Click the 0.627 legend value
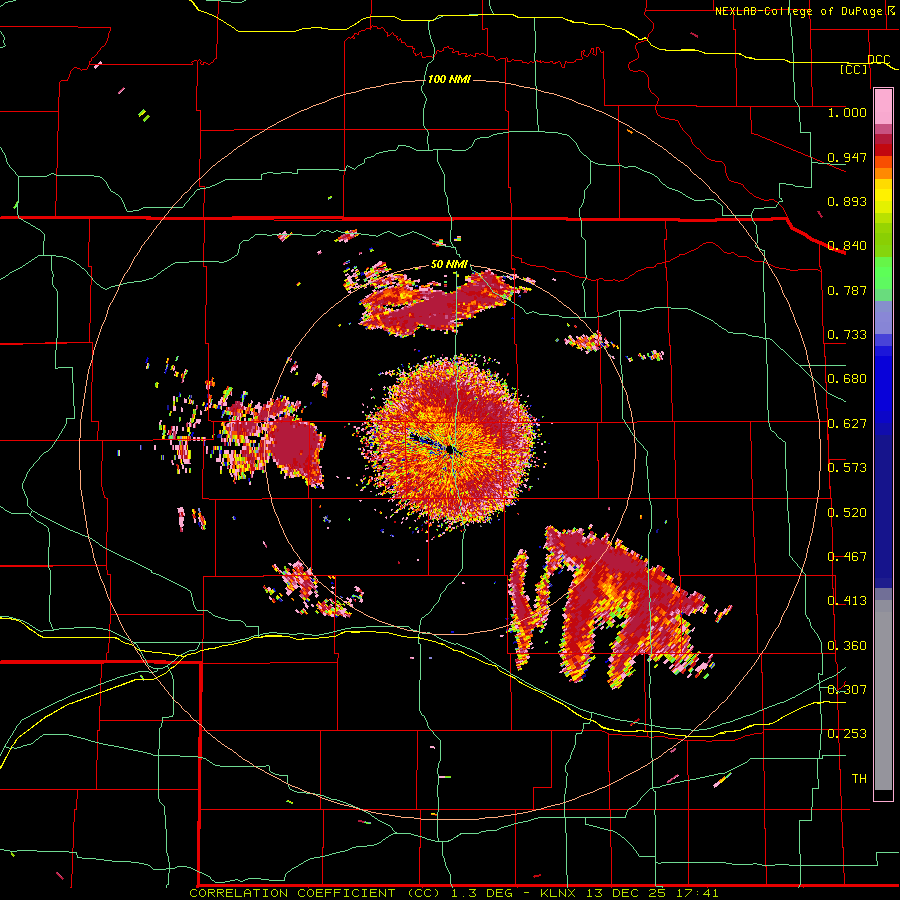900x900 pixels. coord(847,424)
